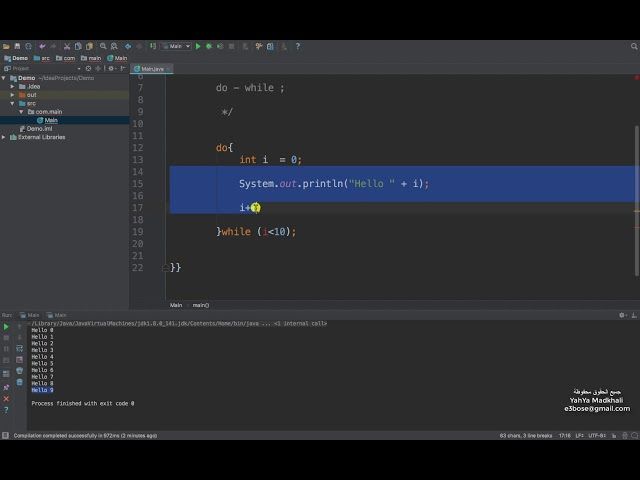Click Main in editor breadcrumb bar
Screen dimensions: 640x480
pyautogui.click(x=176, y=305)
